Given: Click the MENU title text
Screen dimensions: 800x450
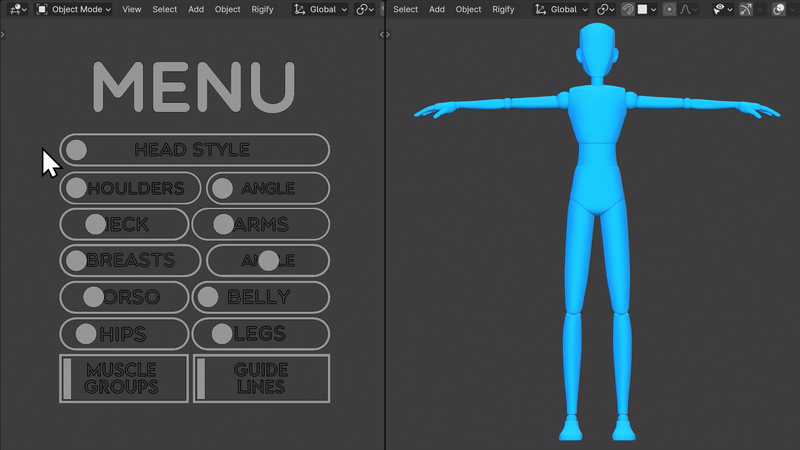Looking at the screenshot, I should click(x=194, y=87).
